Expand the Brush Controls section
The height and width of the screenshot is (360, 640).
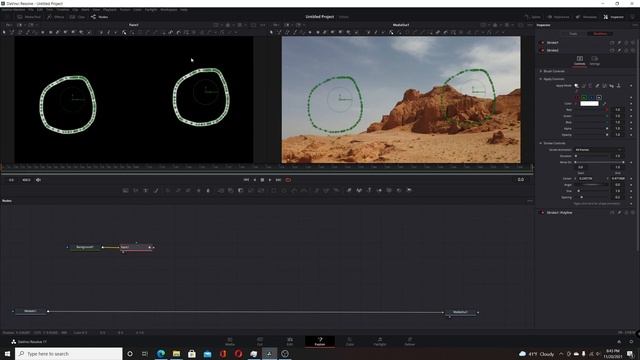click(x=541, y=71)
